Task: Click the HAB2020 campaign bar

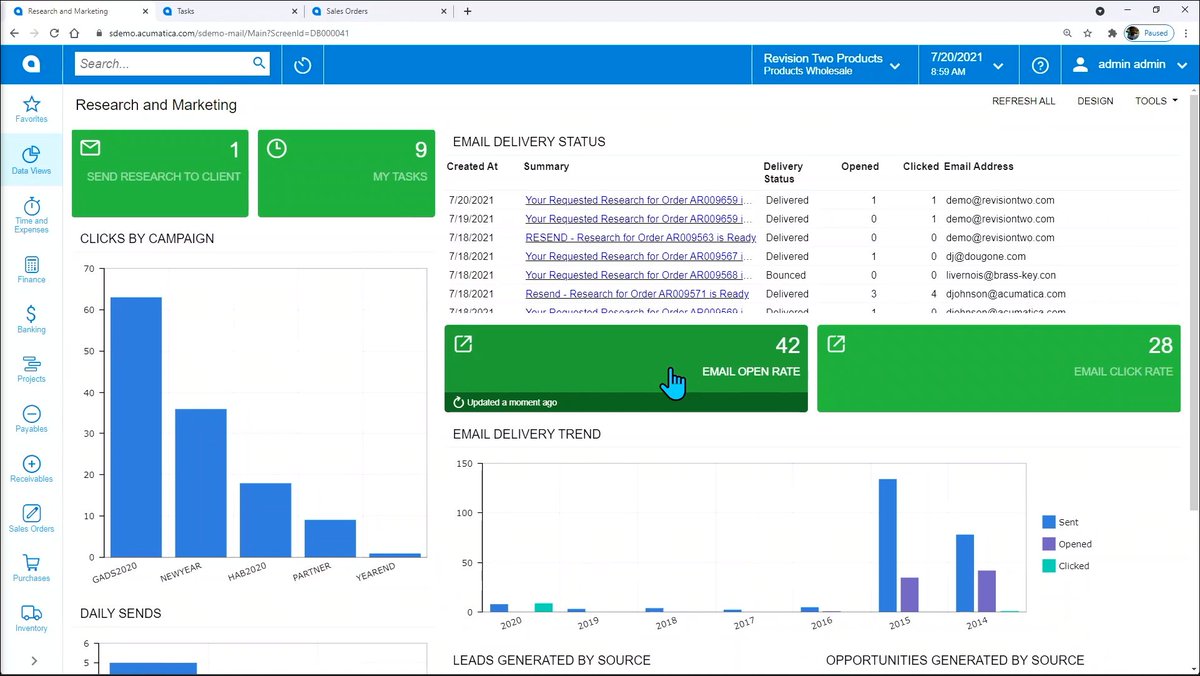Action: tap(265, 520)
